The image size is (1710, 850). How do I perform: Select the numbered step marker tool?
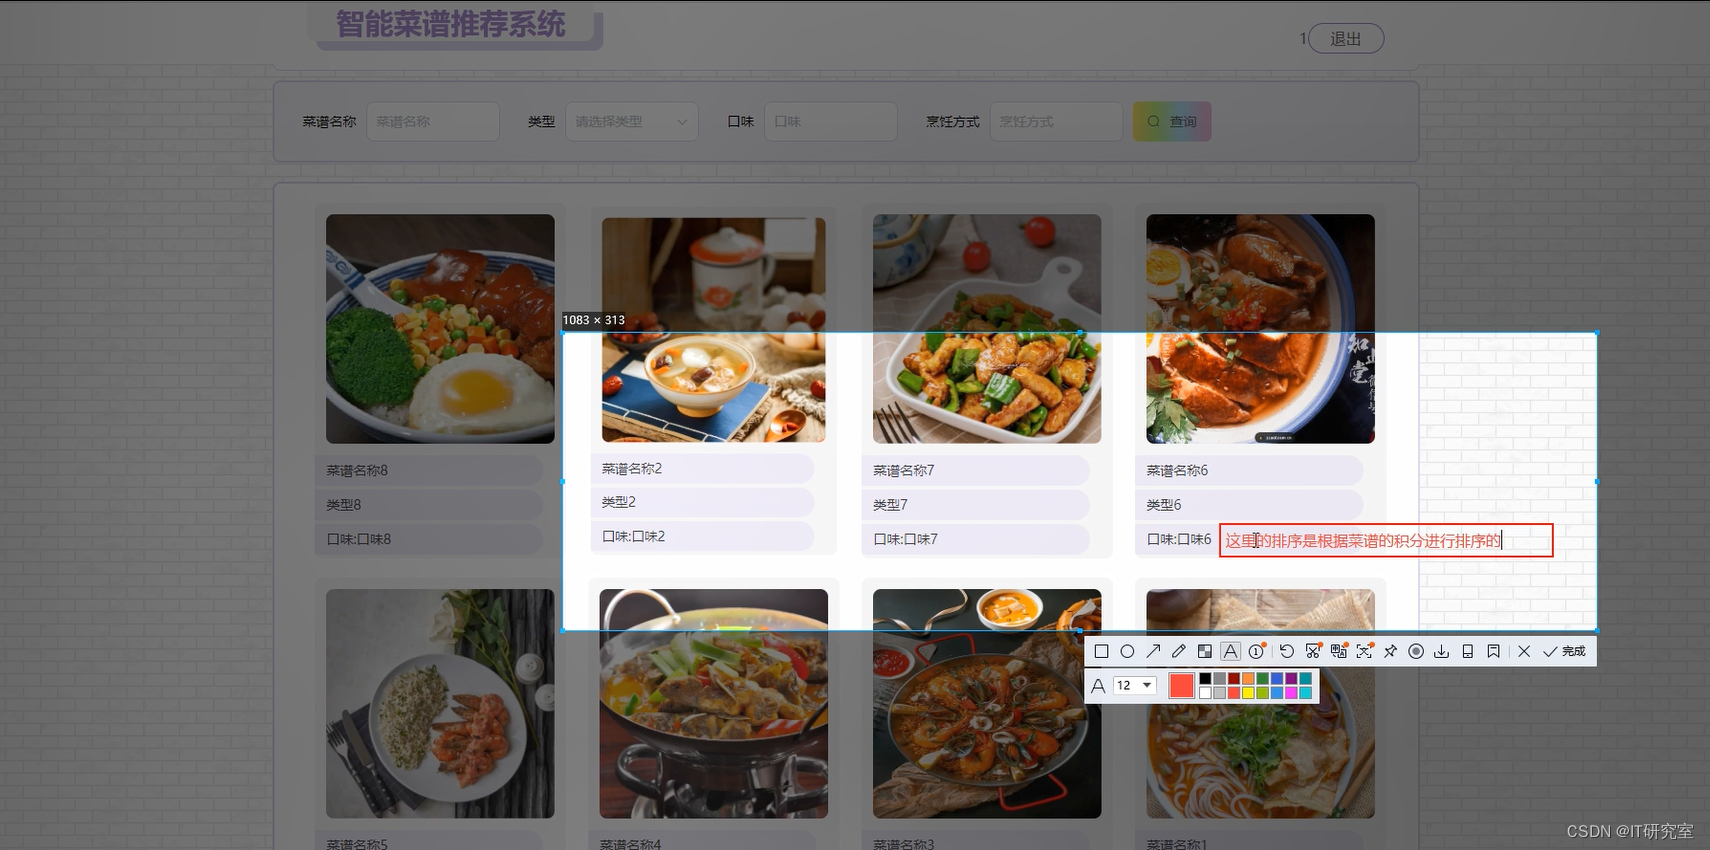(1257, 651)
